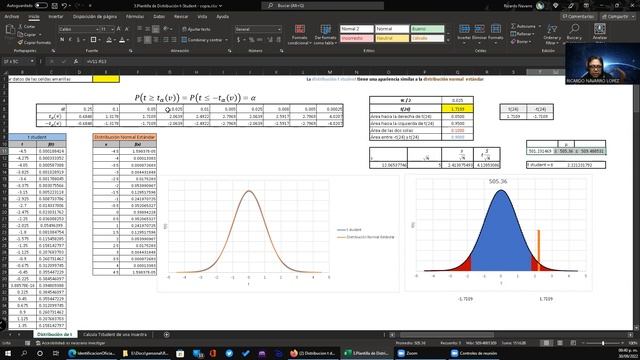Go to the Datos ribbon tab
The image size is (640, 360).
pos(159,17)
